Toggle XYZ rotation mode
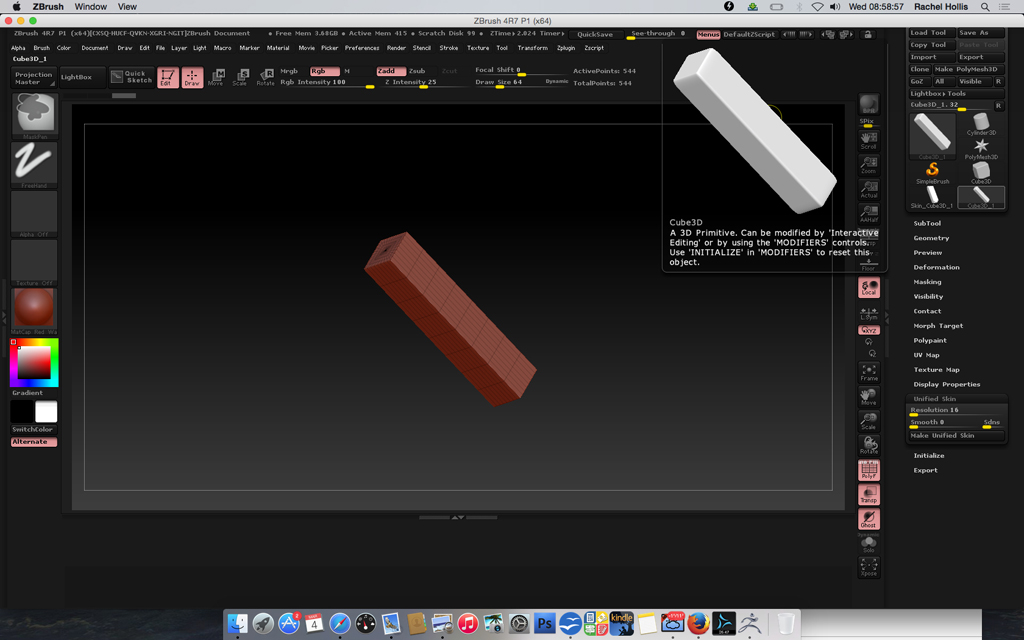 (869, 330)
